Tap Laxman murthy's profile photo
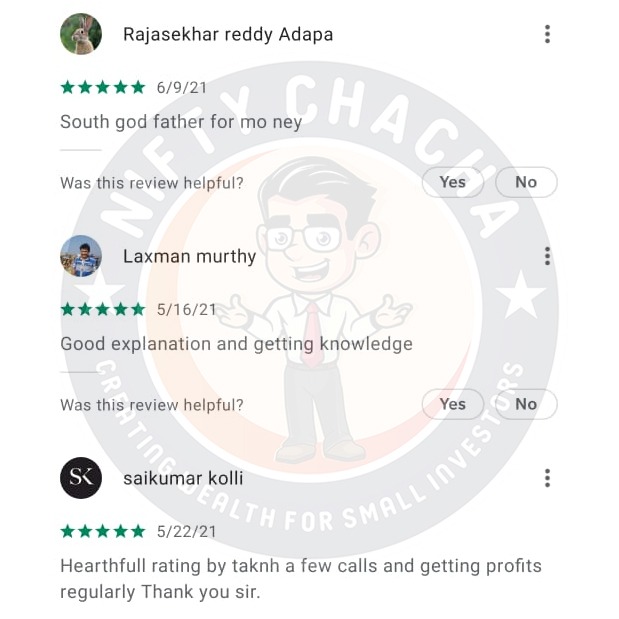The image size is (619, 619). pyautogui.click(x=81, y=256)
